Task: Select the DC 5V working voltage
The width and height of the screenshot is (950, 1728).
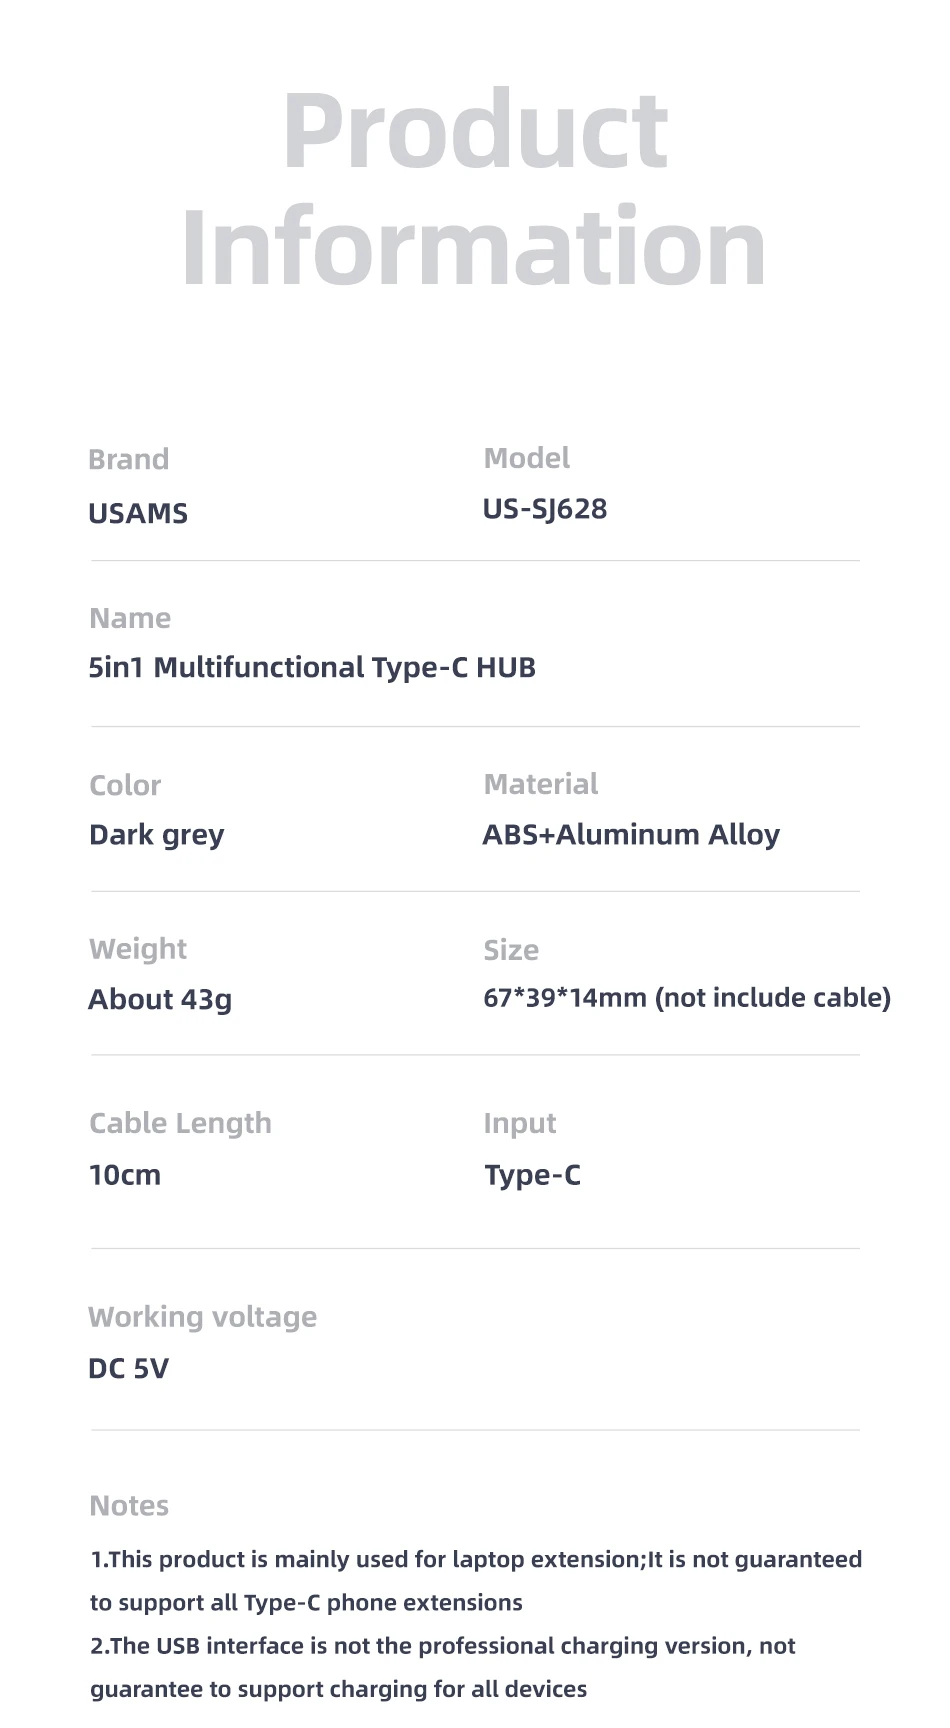Action: (128, 1368)
